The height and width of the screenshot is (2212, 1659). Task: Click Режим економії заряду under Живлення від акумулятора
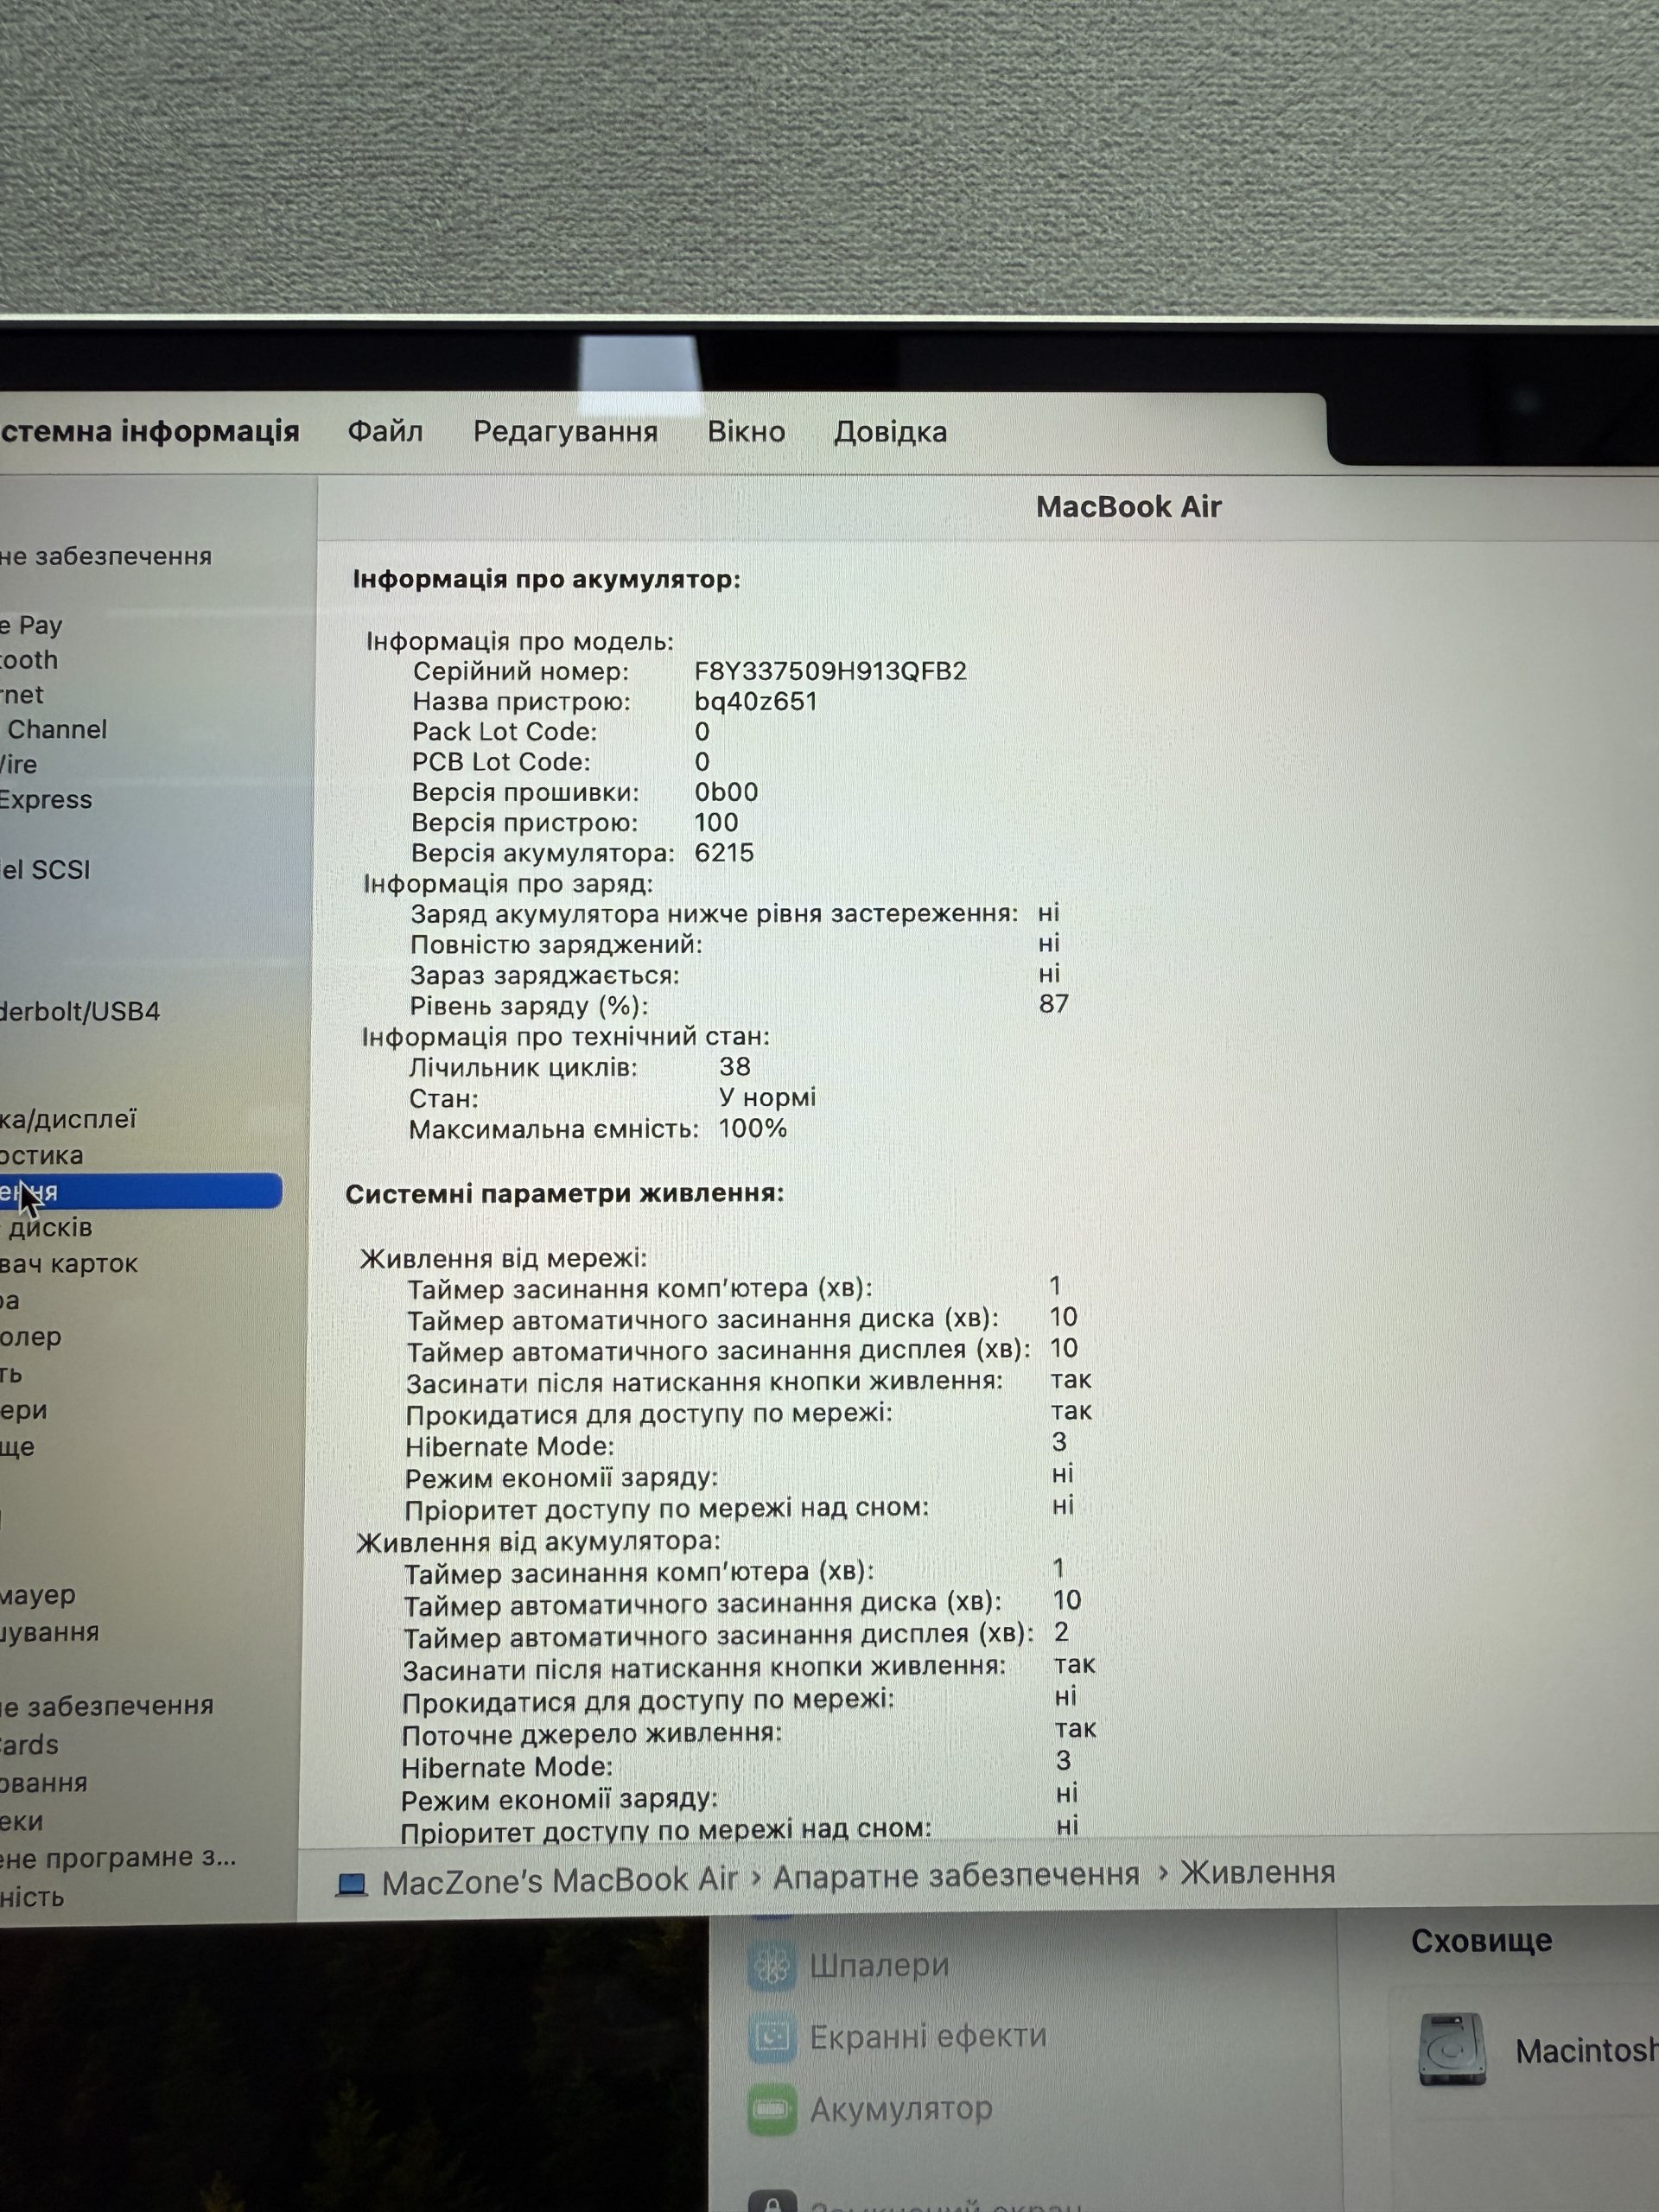(x=739, y=1797)
